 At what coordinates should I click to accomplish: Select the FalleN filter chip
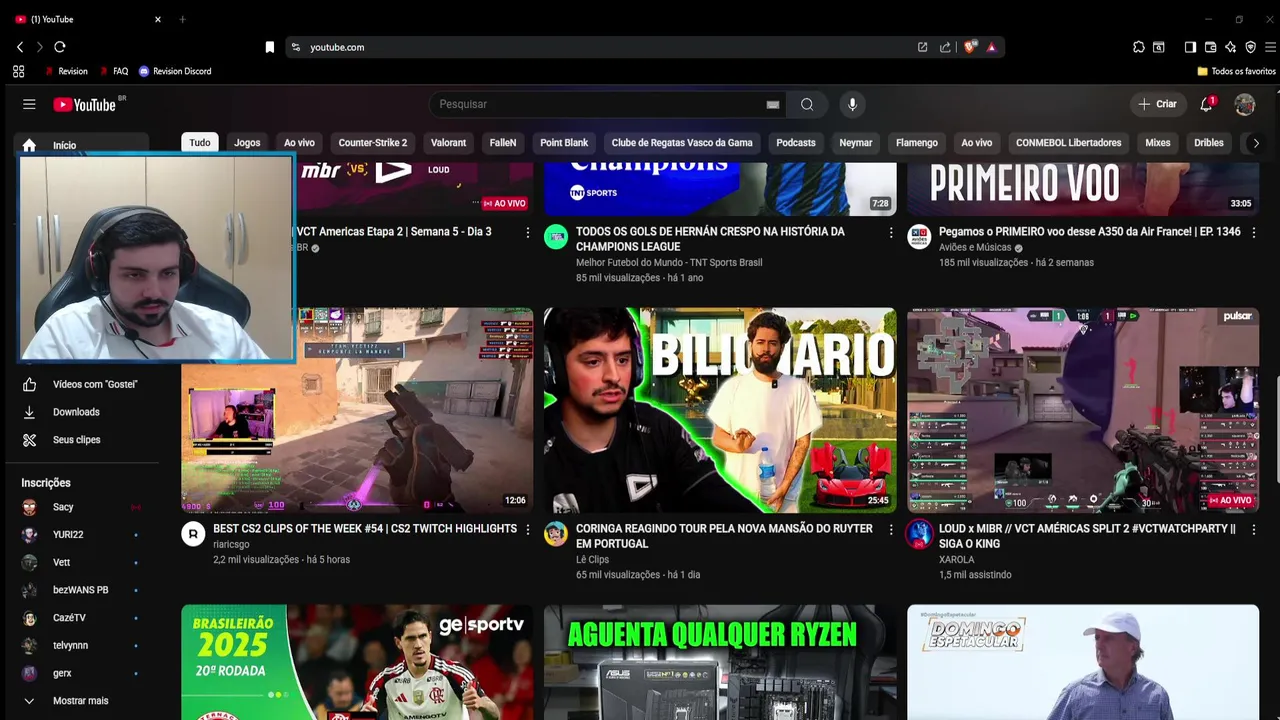click(x=503, y=143)
